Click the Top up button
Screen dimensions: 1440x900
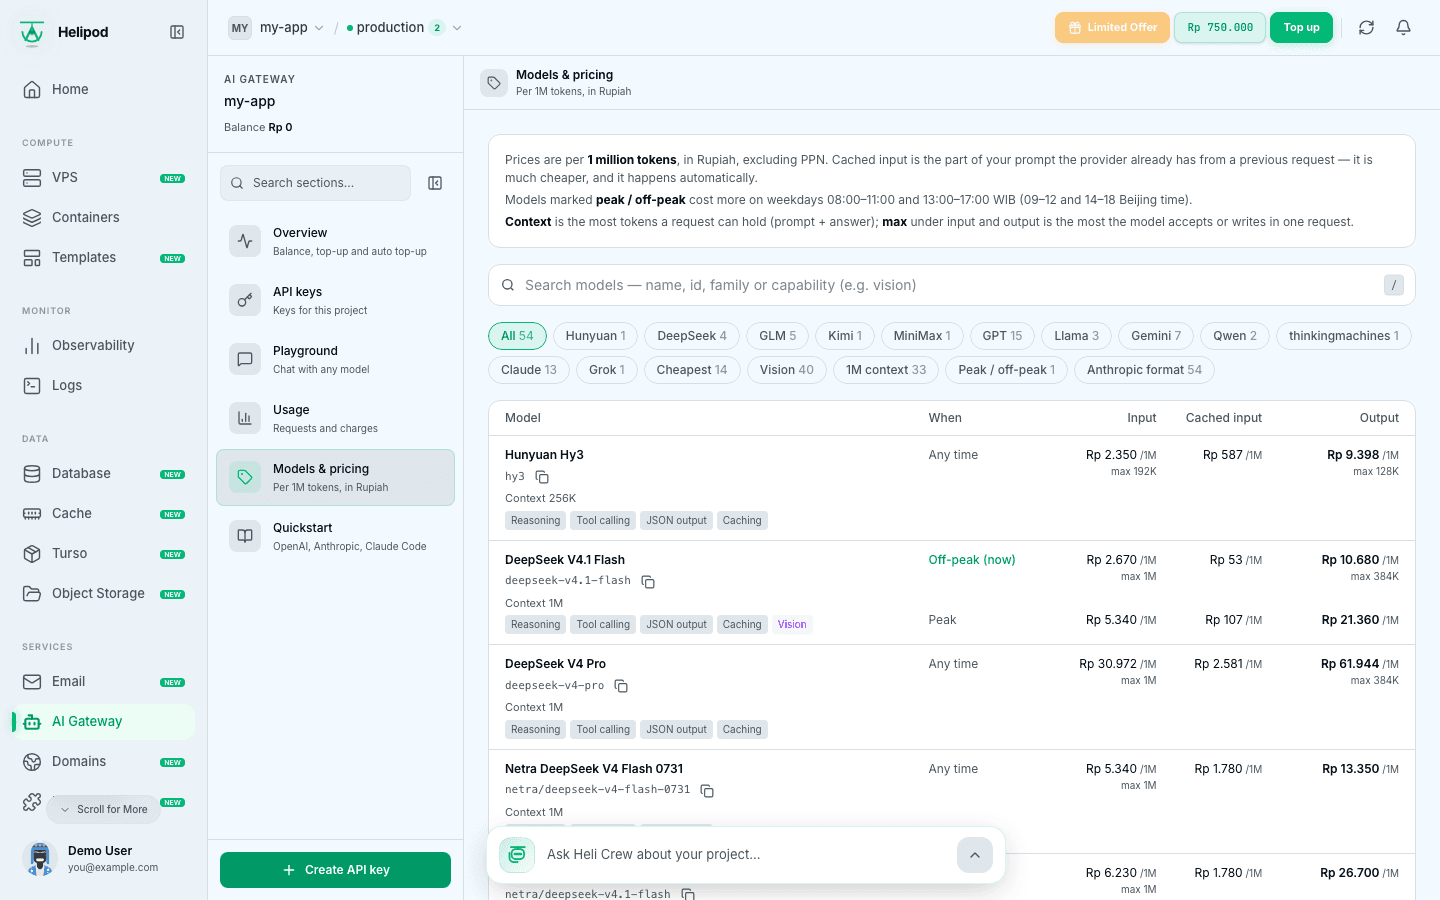1301,28
